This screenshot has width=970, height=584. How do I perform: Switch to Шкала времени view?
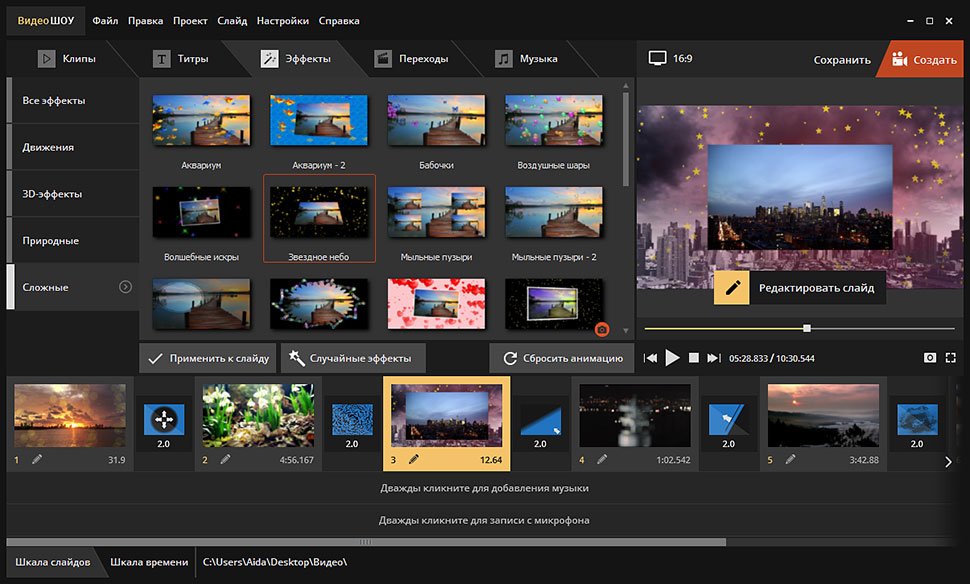pyautogui.click(x=149, y=562)
